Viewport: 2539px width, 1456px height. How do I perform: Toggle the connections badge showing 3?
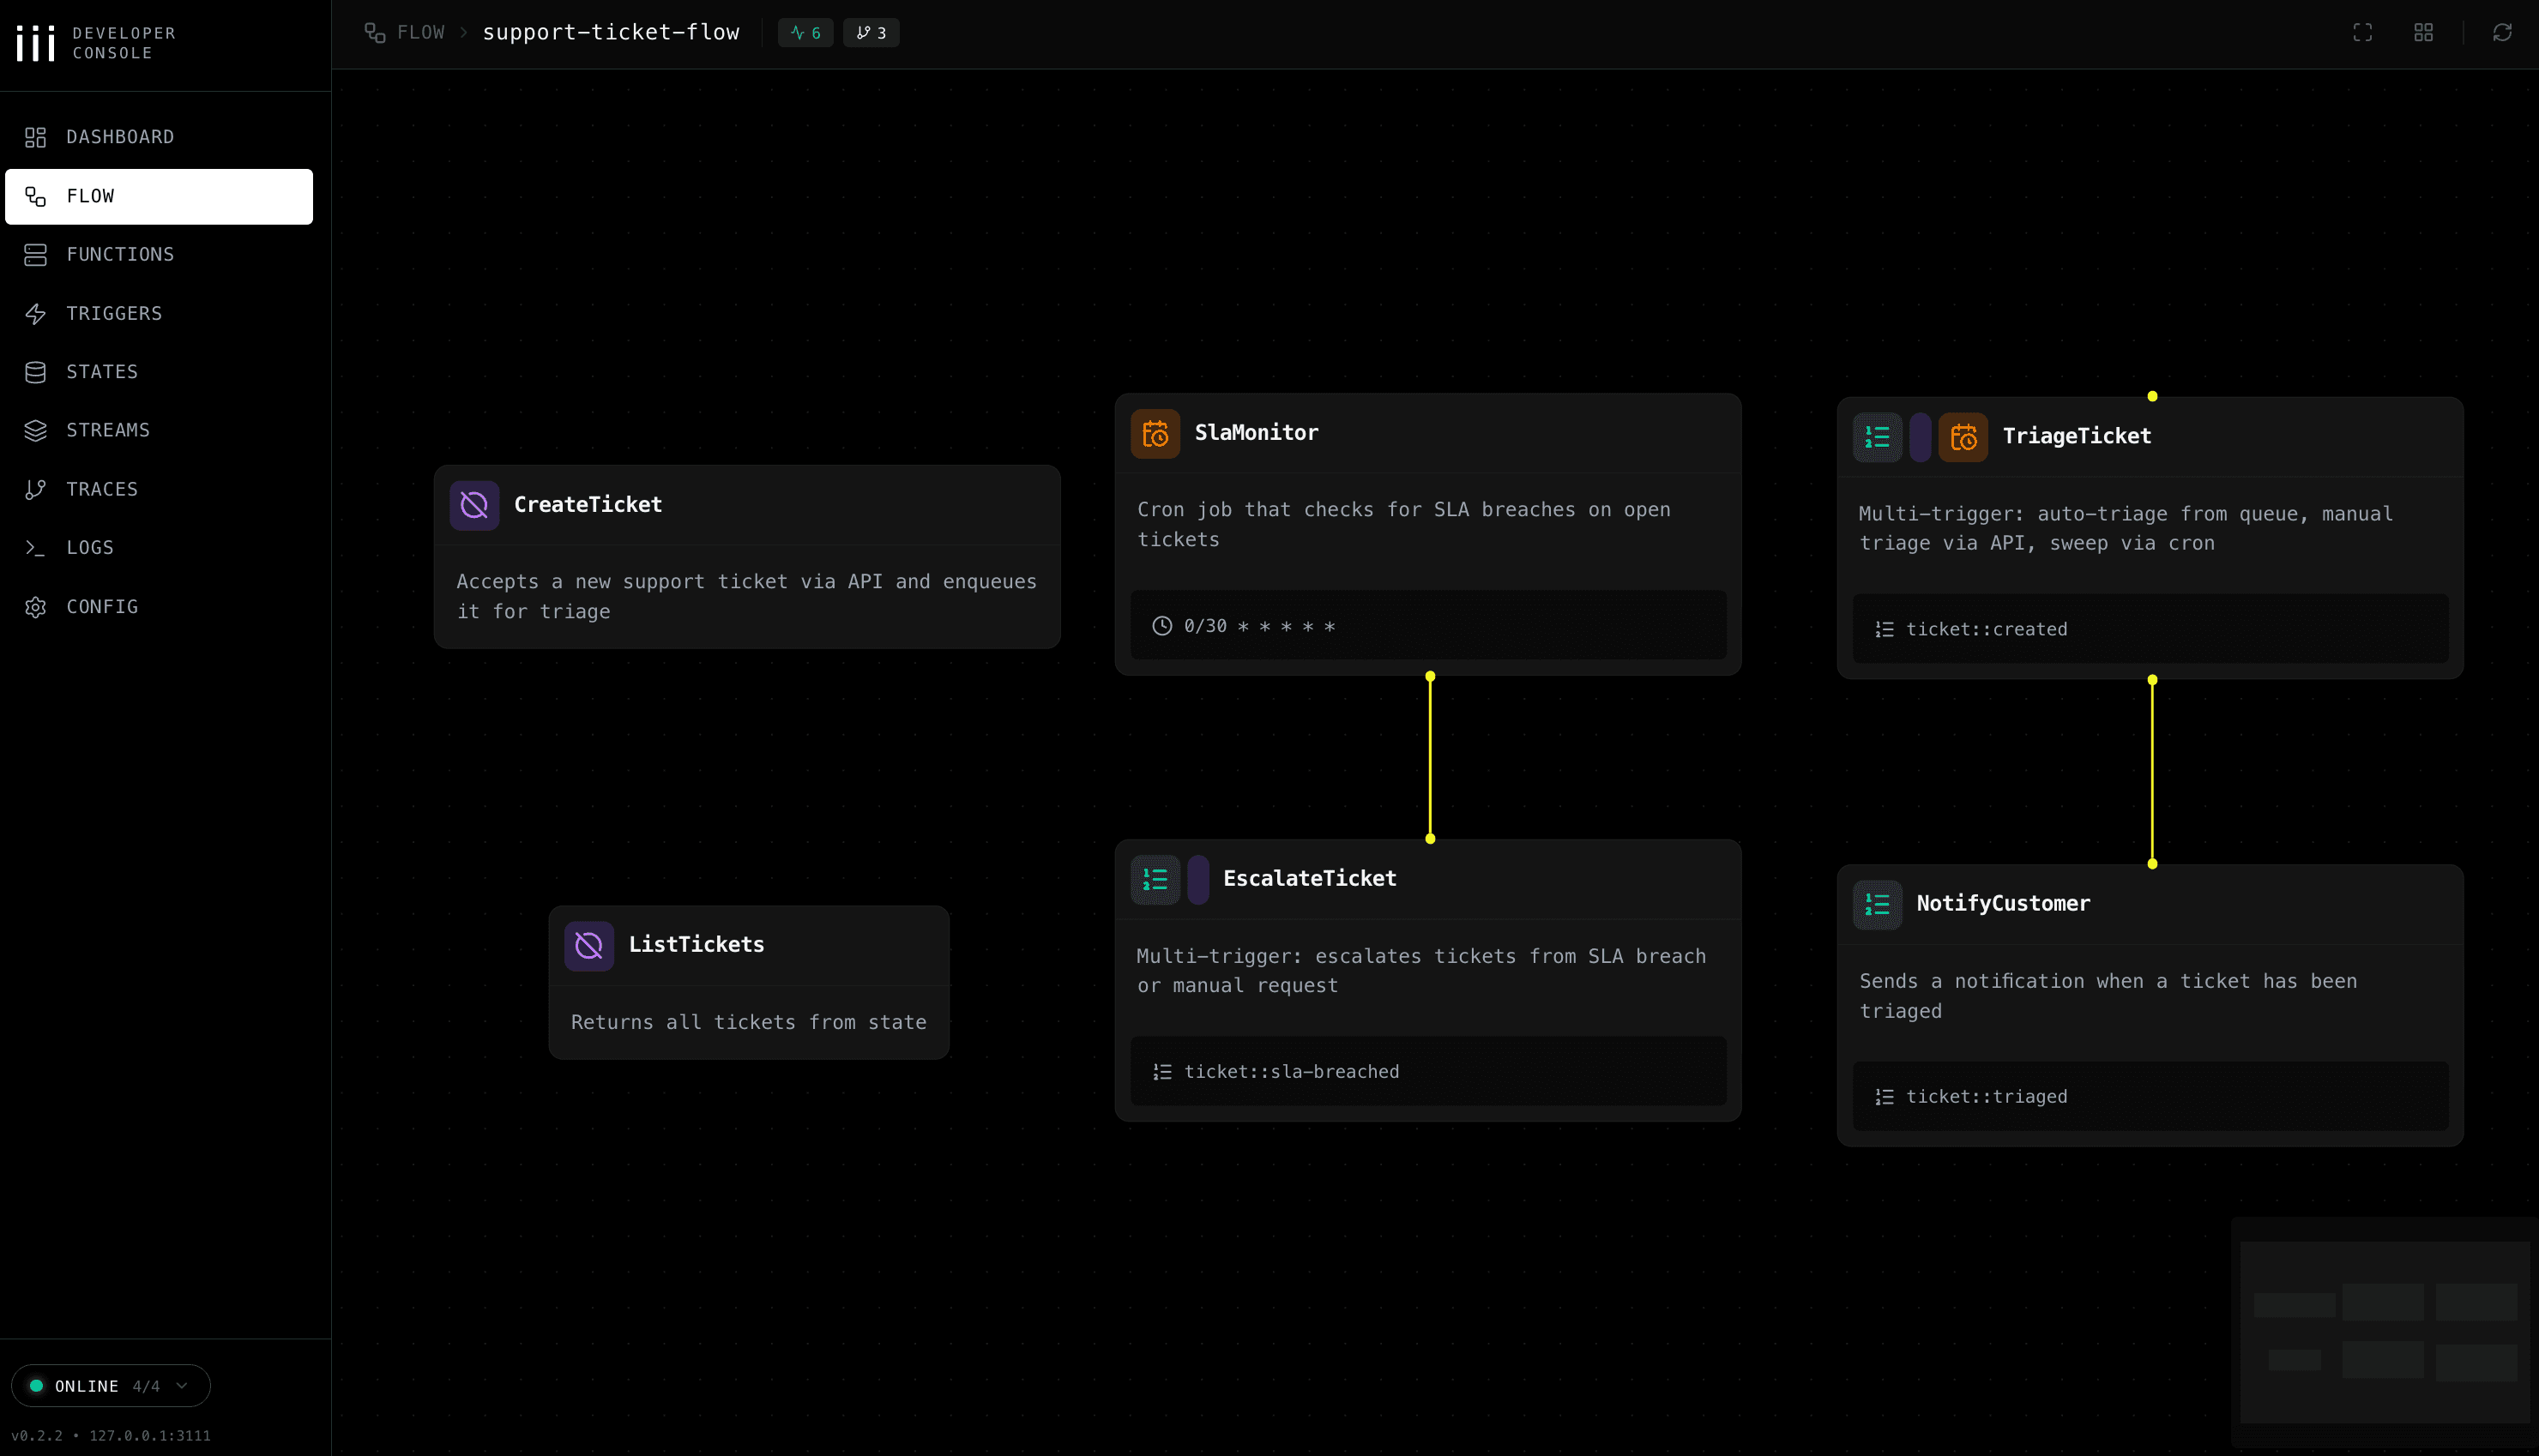[x=870, y=32]
